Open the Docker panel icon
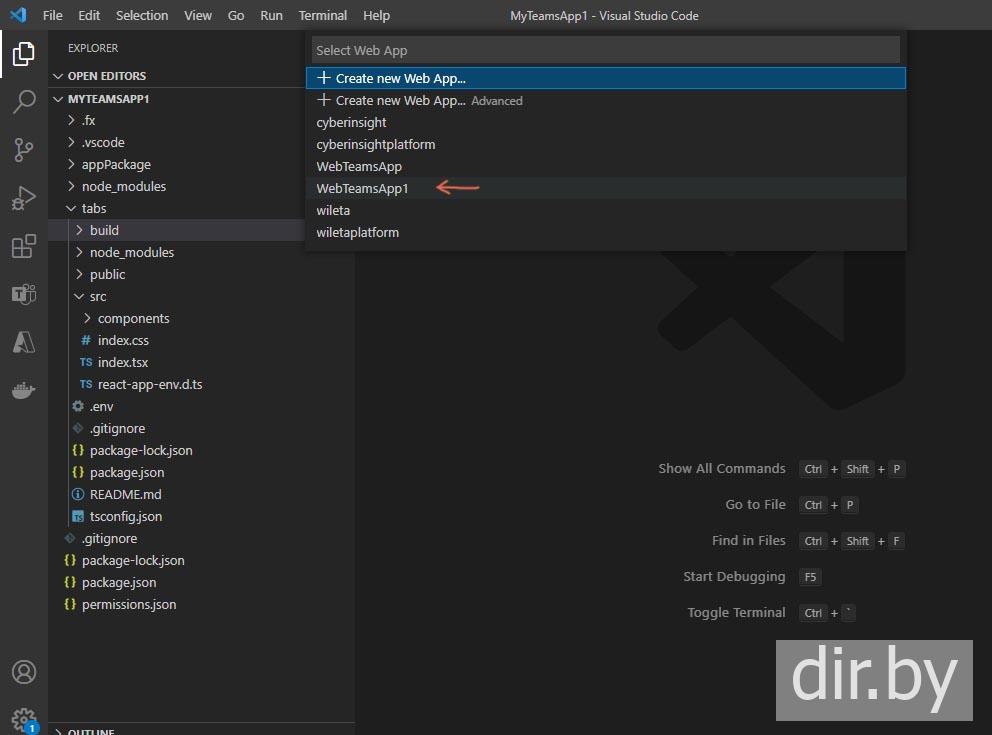This screenshot has height=735, width=992. (23, 390)
